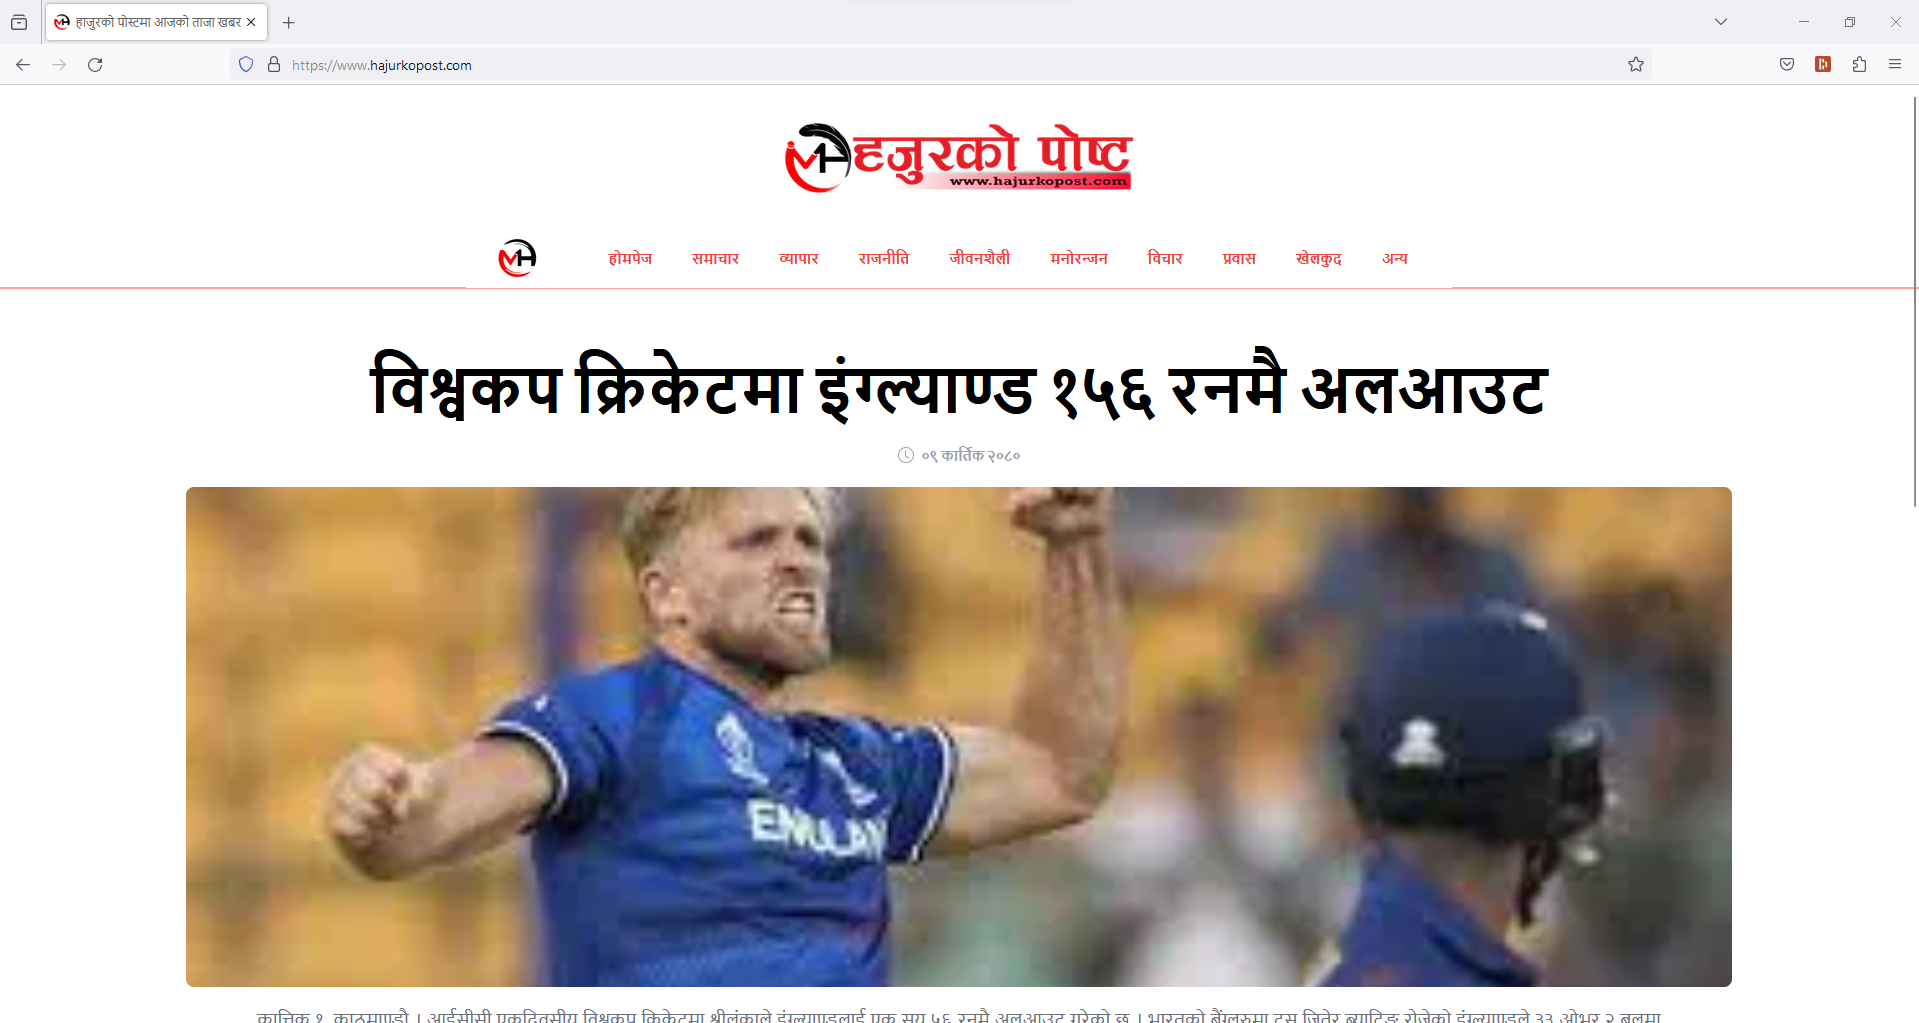Click the vertical page scrollbar
Viewport: 1919px width, 1023px height.
point(1914,300)
